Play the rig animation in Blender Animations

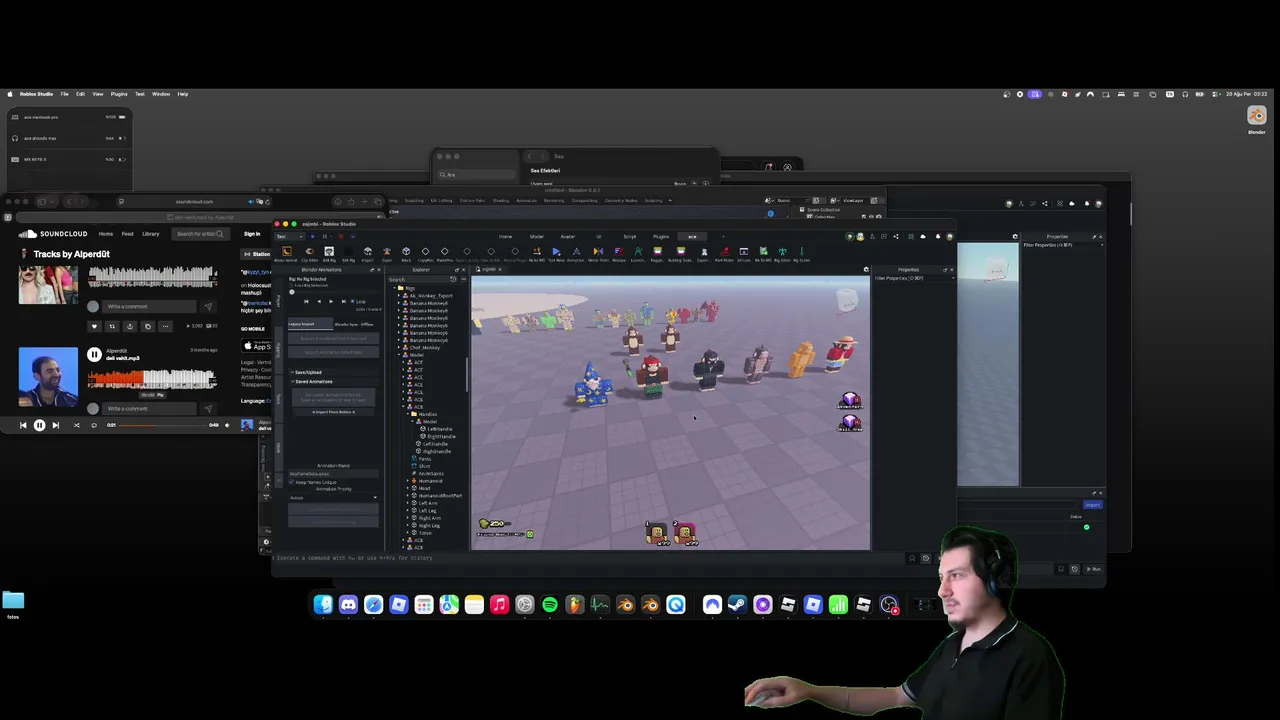pos(331,301)
